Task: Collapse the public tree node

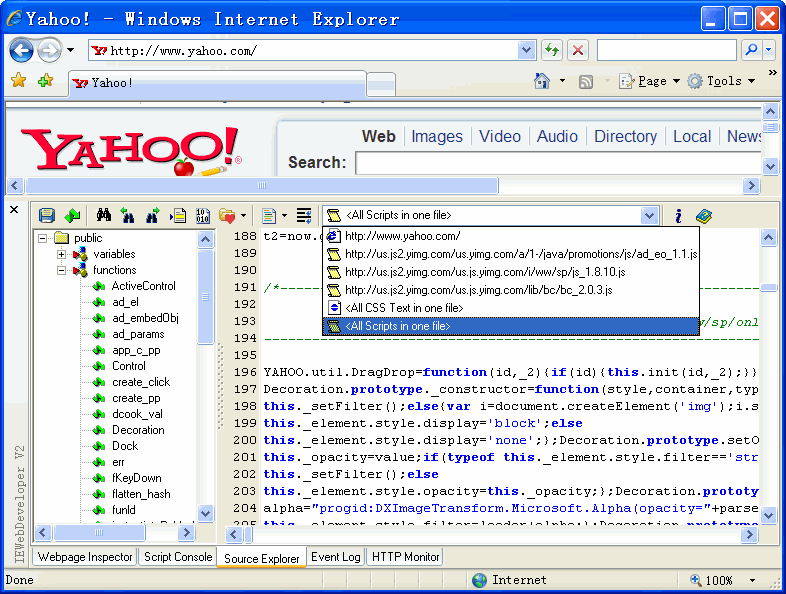Action: click(x=43, y=238)
